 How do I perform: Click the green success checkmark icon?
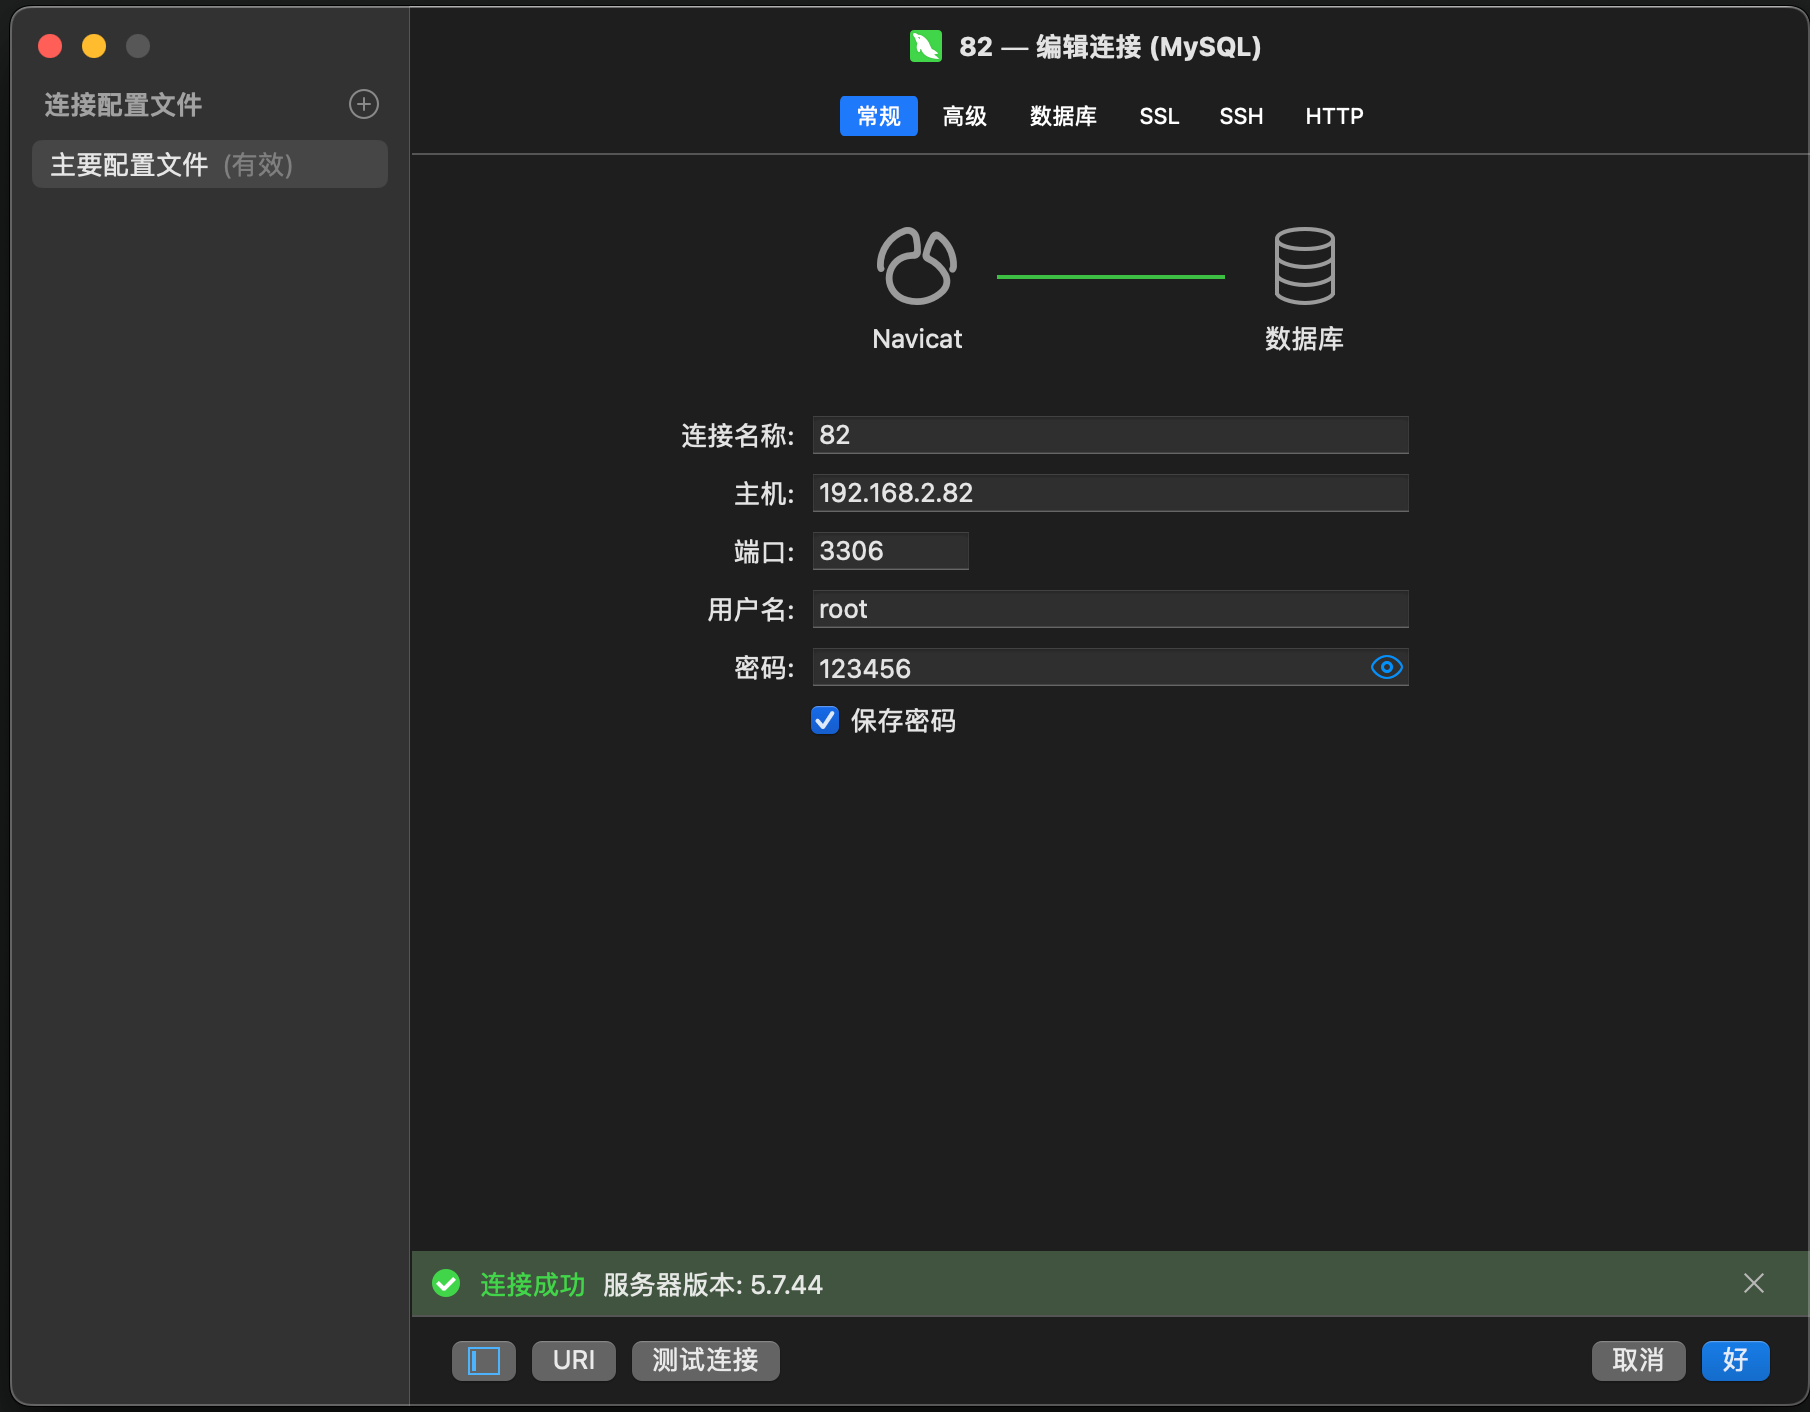pos(446,1283)
